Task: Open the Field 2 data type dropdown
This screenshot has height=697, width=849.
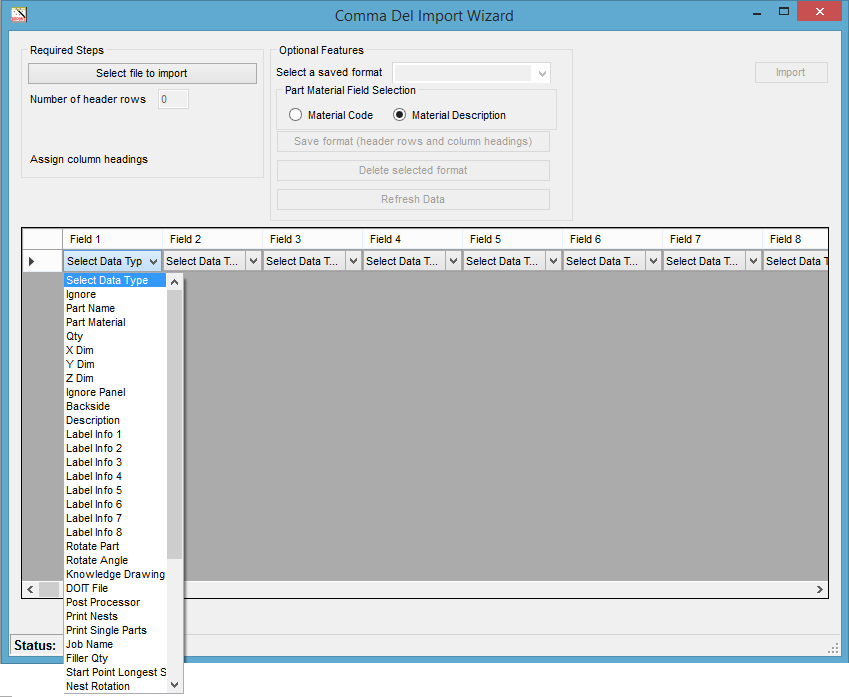Action: (x=252, y=260)
